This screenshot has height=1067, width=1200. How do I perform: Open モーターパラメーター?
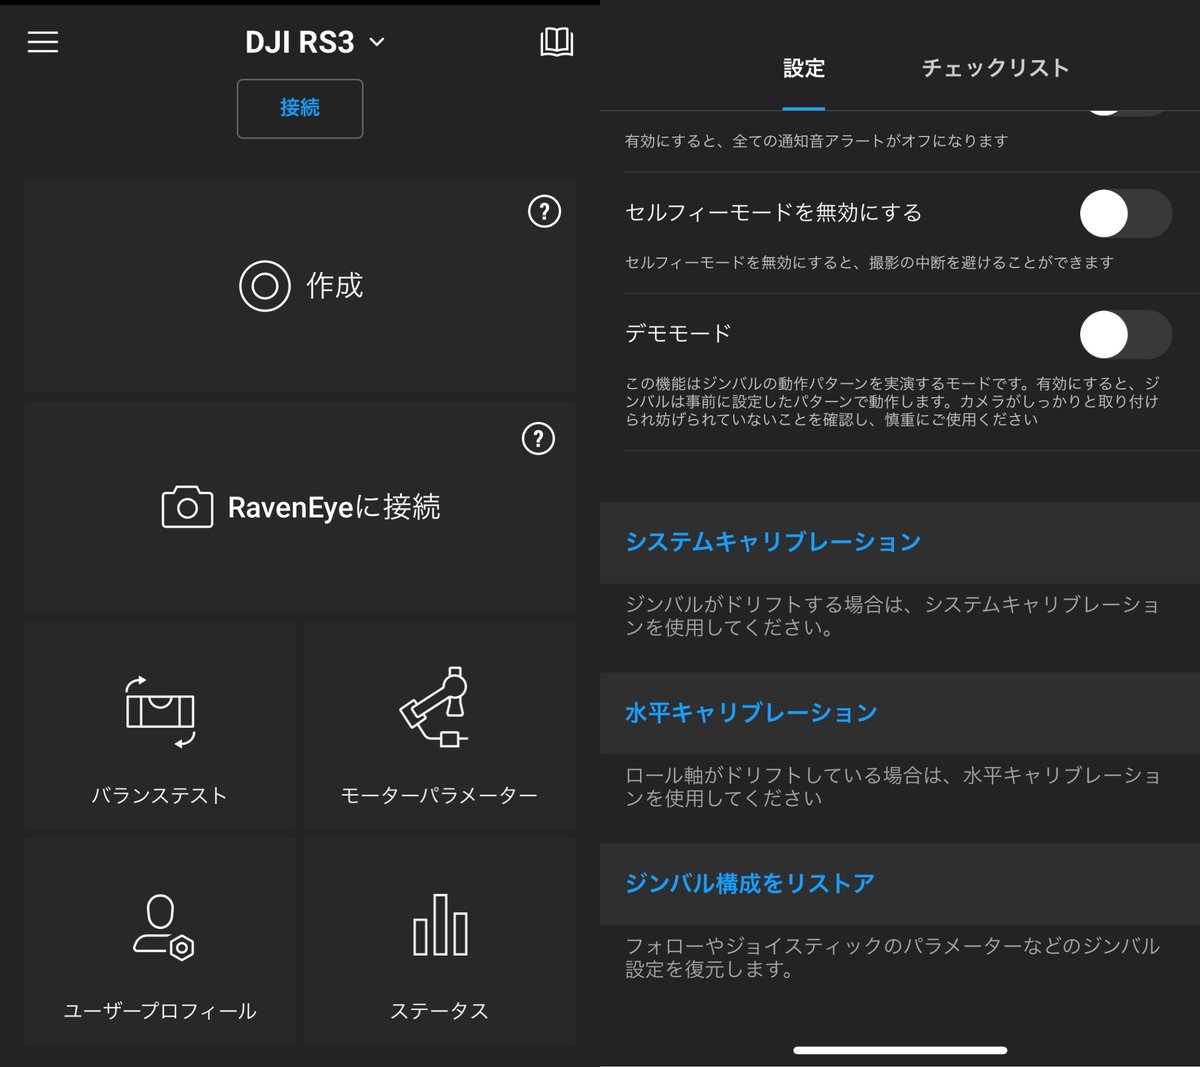pyautogui.click(x=439, y=727)
